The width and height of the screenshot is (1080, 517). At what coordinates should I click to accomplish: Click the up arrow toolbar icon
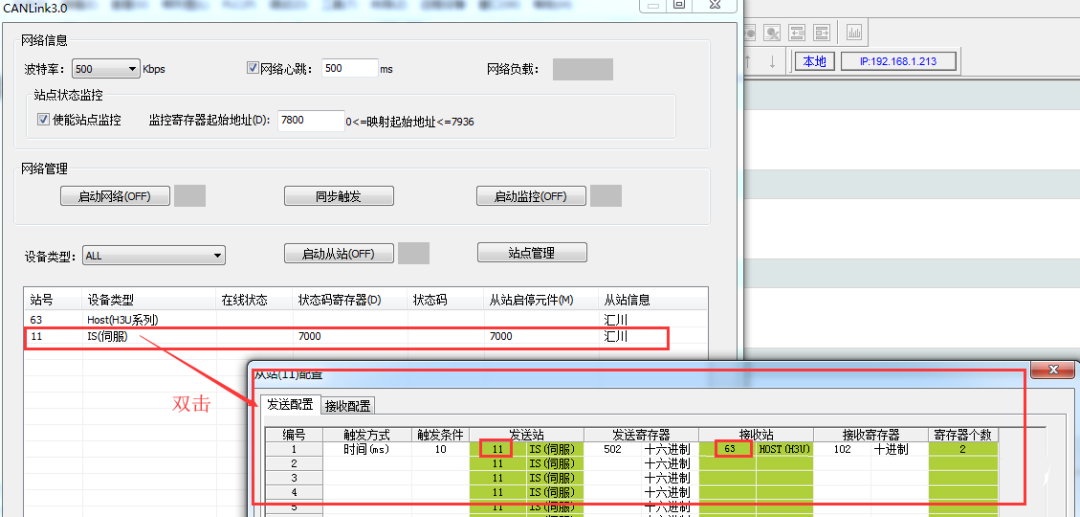click(748, 61)
